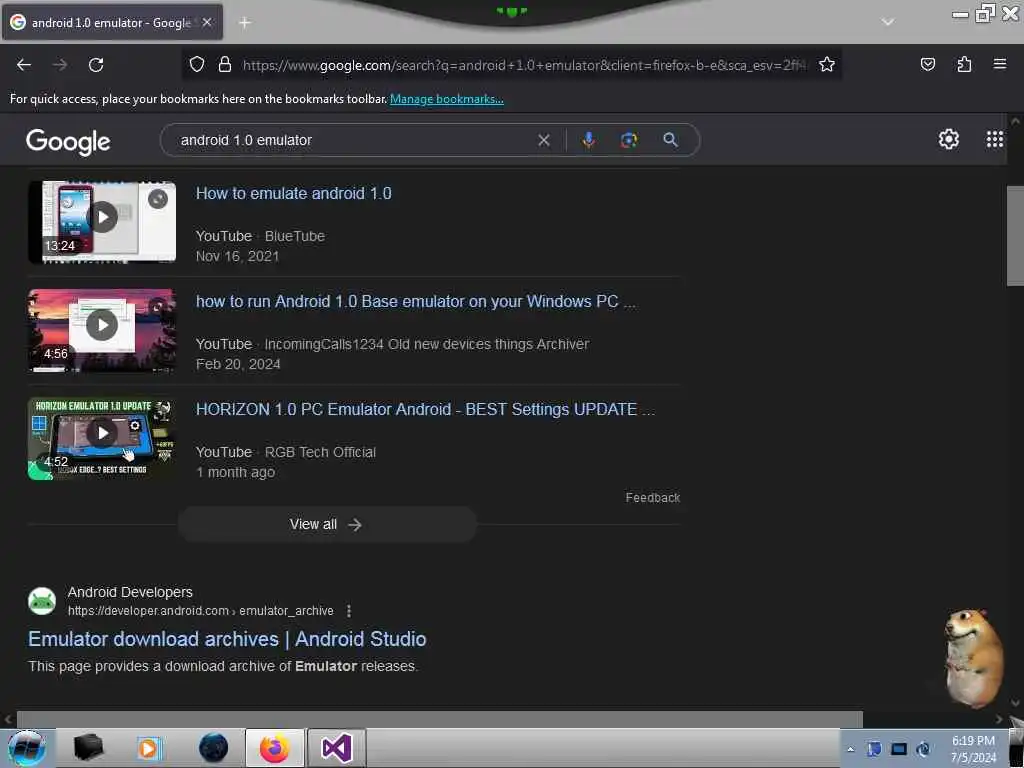Click the hamster desktop mascot

pyautogui.click(x=972, y=658)
